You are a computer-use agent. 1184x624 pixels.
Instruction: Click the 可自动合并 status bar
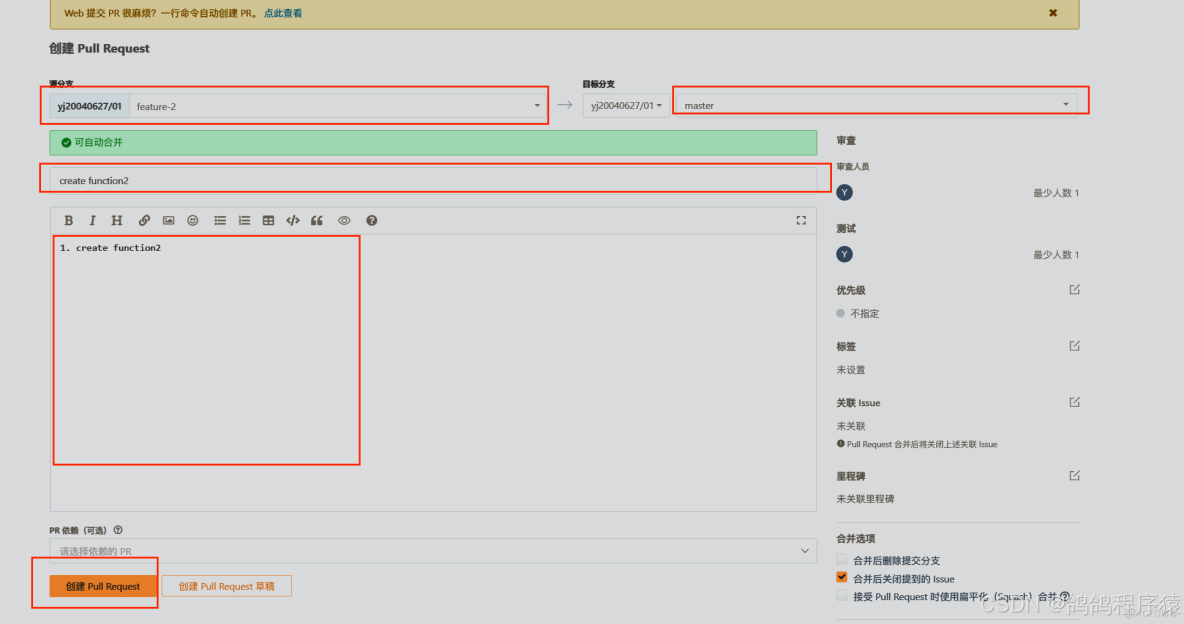coord(433,142)
